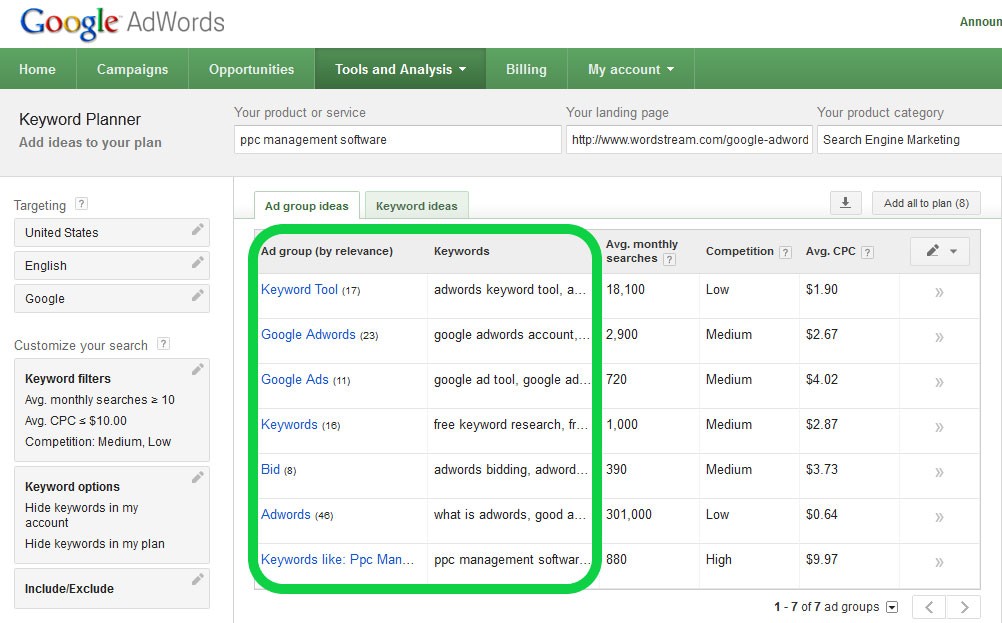This screenshot has height=623, width=1002.
Task: Click the Your landing page URL field
Action: 689,139
